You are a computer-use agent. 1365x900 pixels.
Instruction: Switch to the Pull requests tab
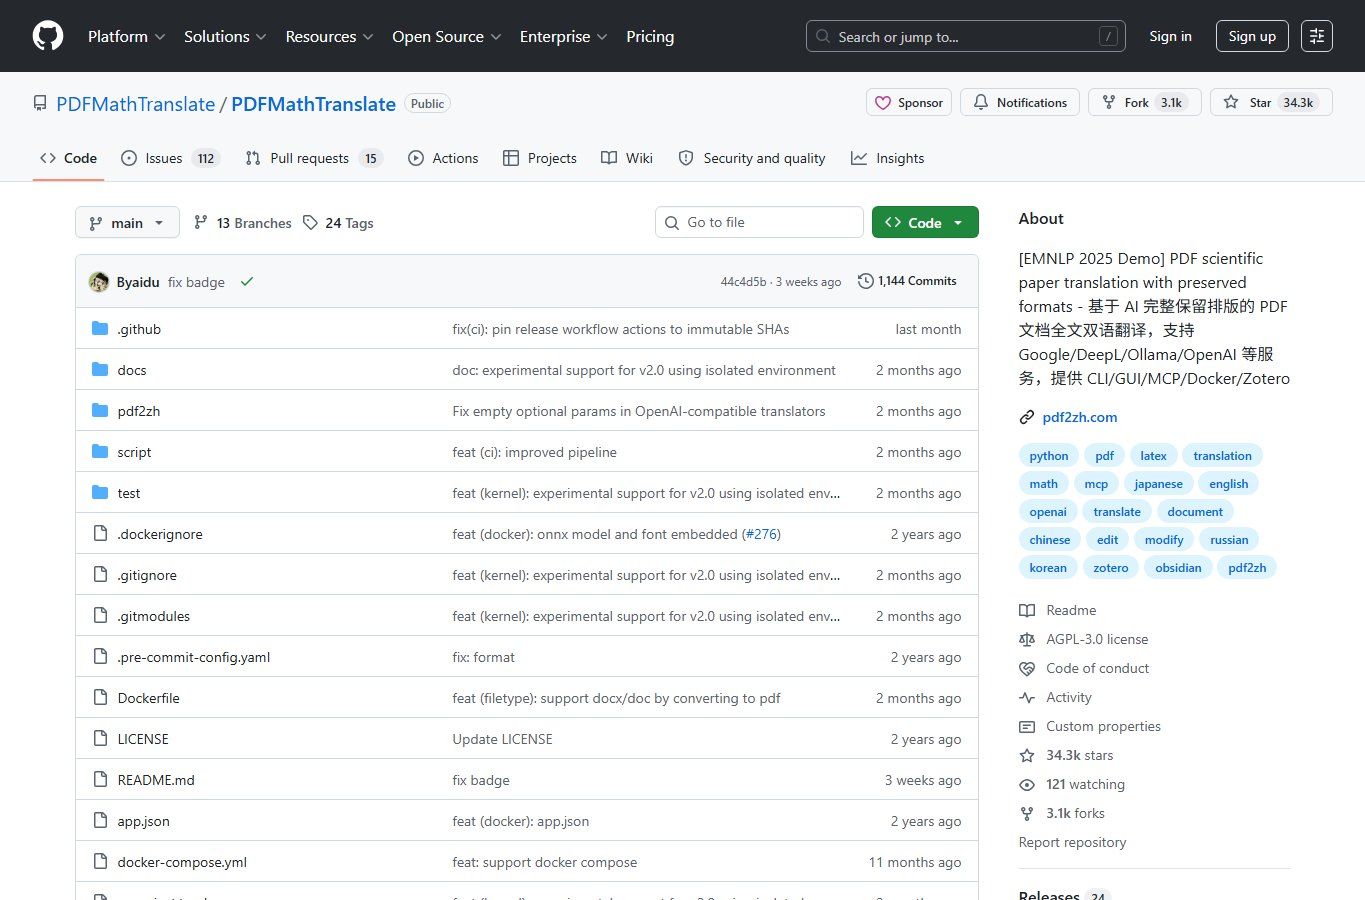(x=313, y=158)
